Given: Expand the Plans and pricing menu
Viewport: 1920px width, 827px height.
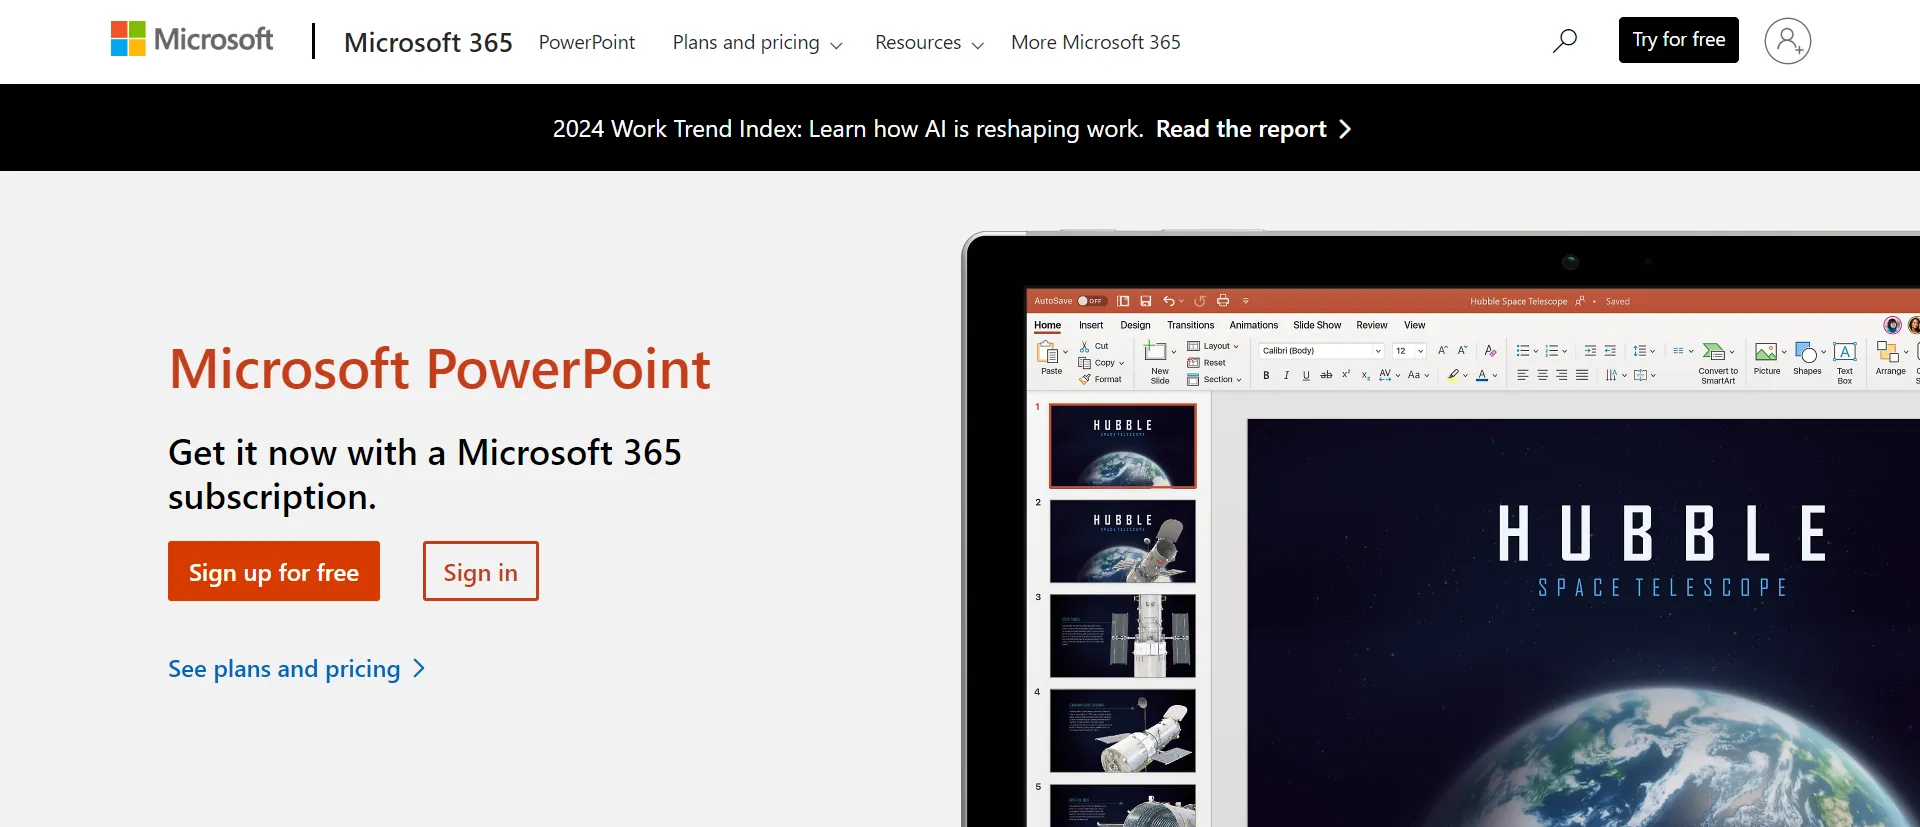Looking at the screenshot, I should (757, 42).
